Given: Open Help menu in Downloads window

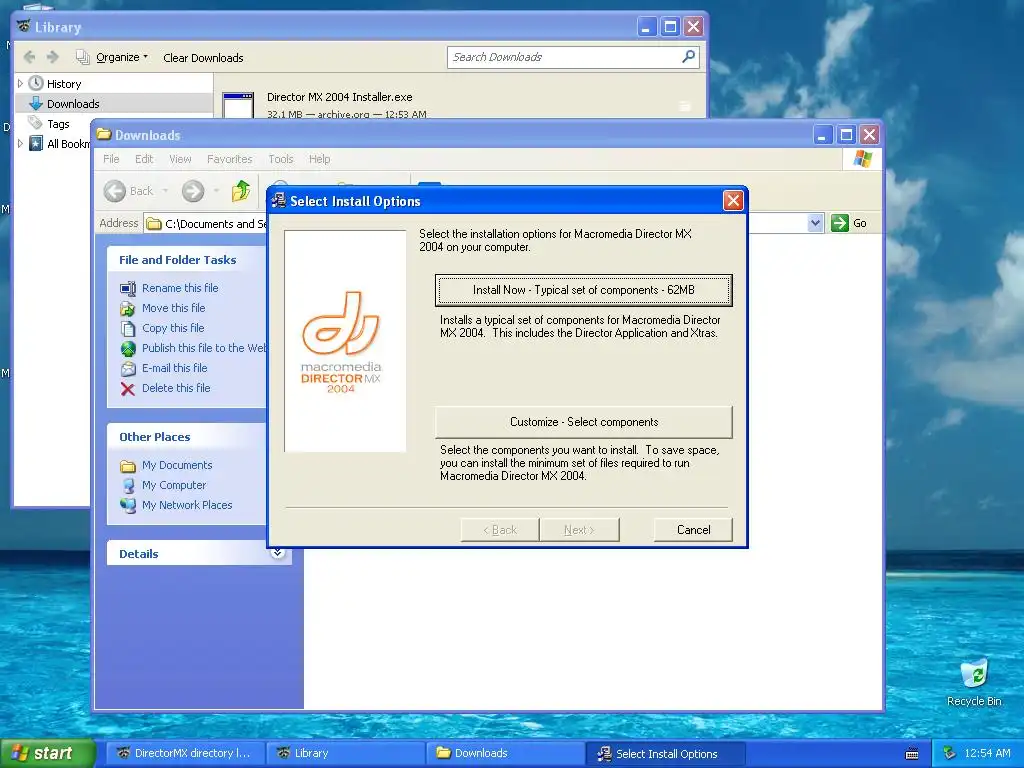Looking at the screenshot, I should pyautogui.click(x=319, y=159).
